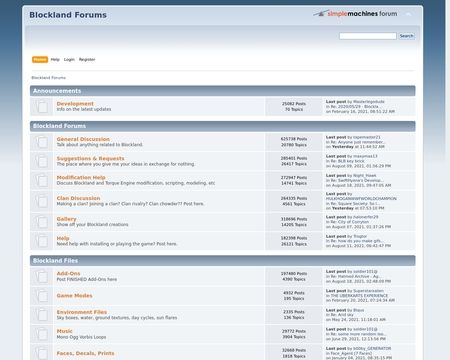Open the Add-Ons board link
The height and width of the screenshot is (360, 450).
tap(68, 273)
